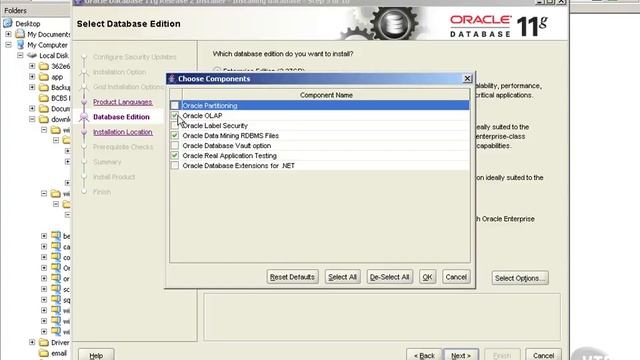
Task: Collapse the My Computer tree node
Action: coord(8,45)
